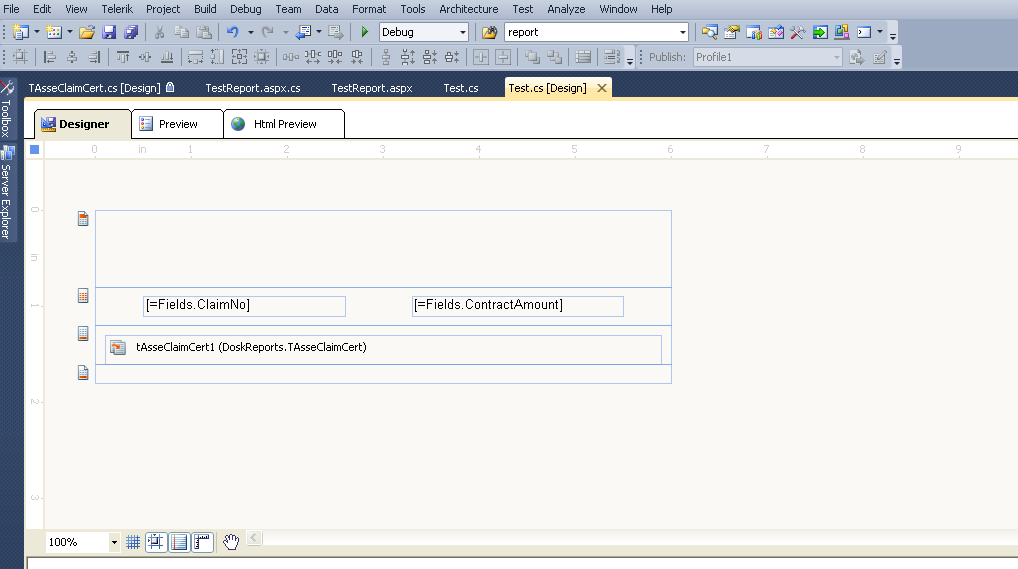Click the horizontal scroll left arrow

[254, 538]
